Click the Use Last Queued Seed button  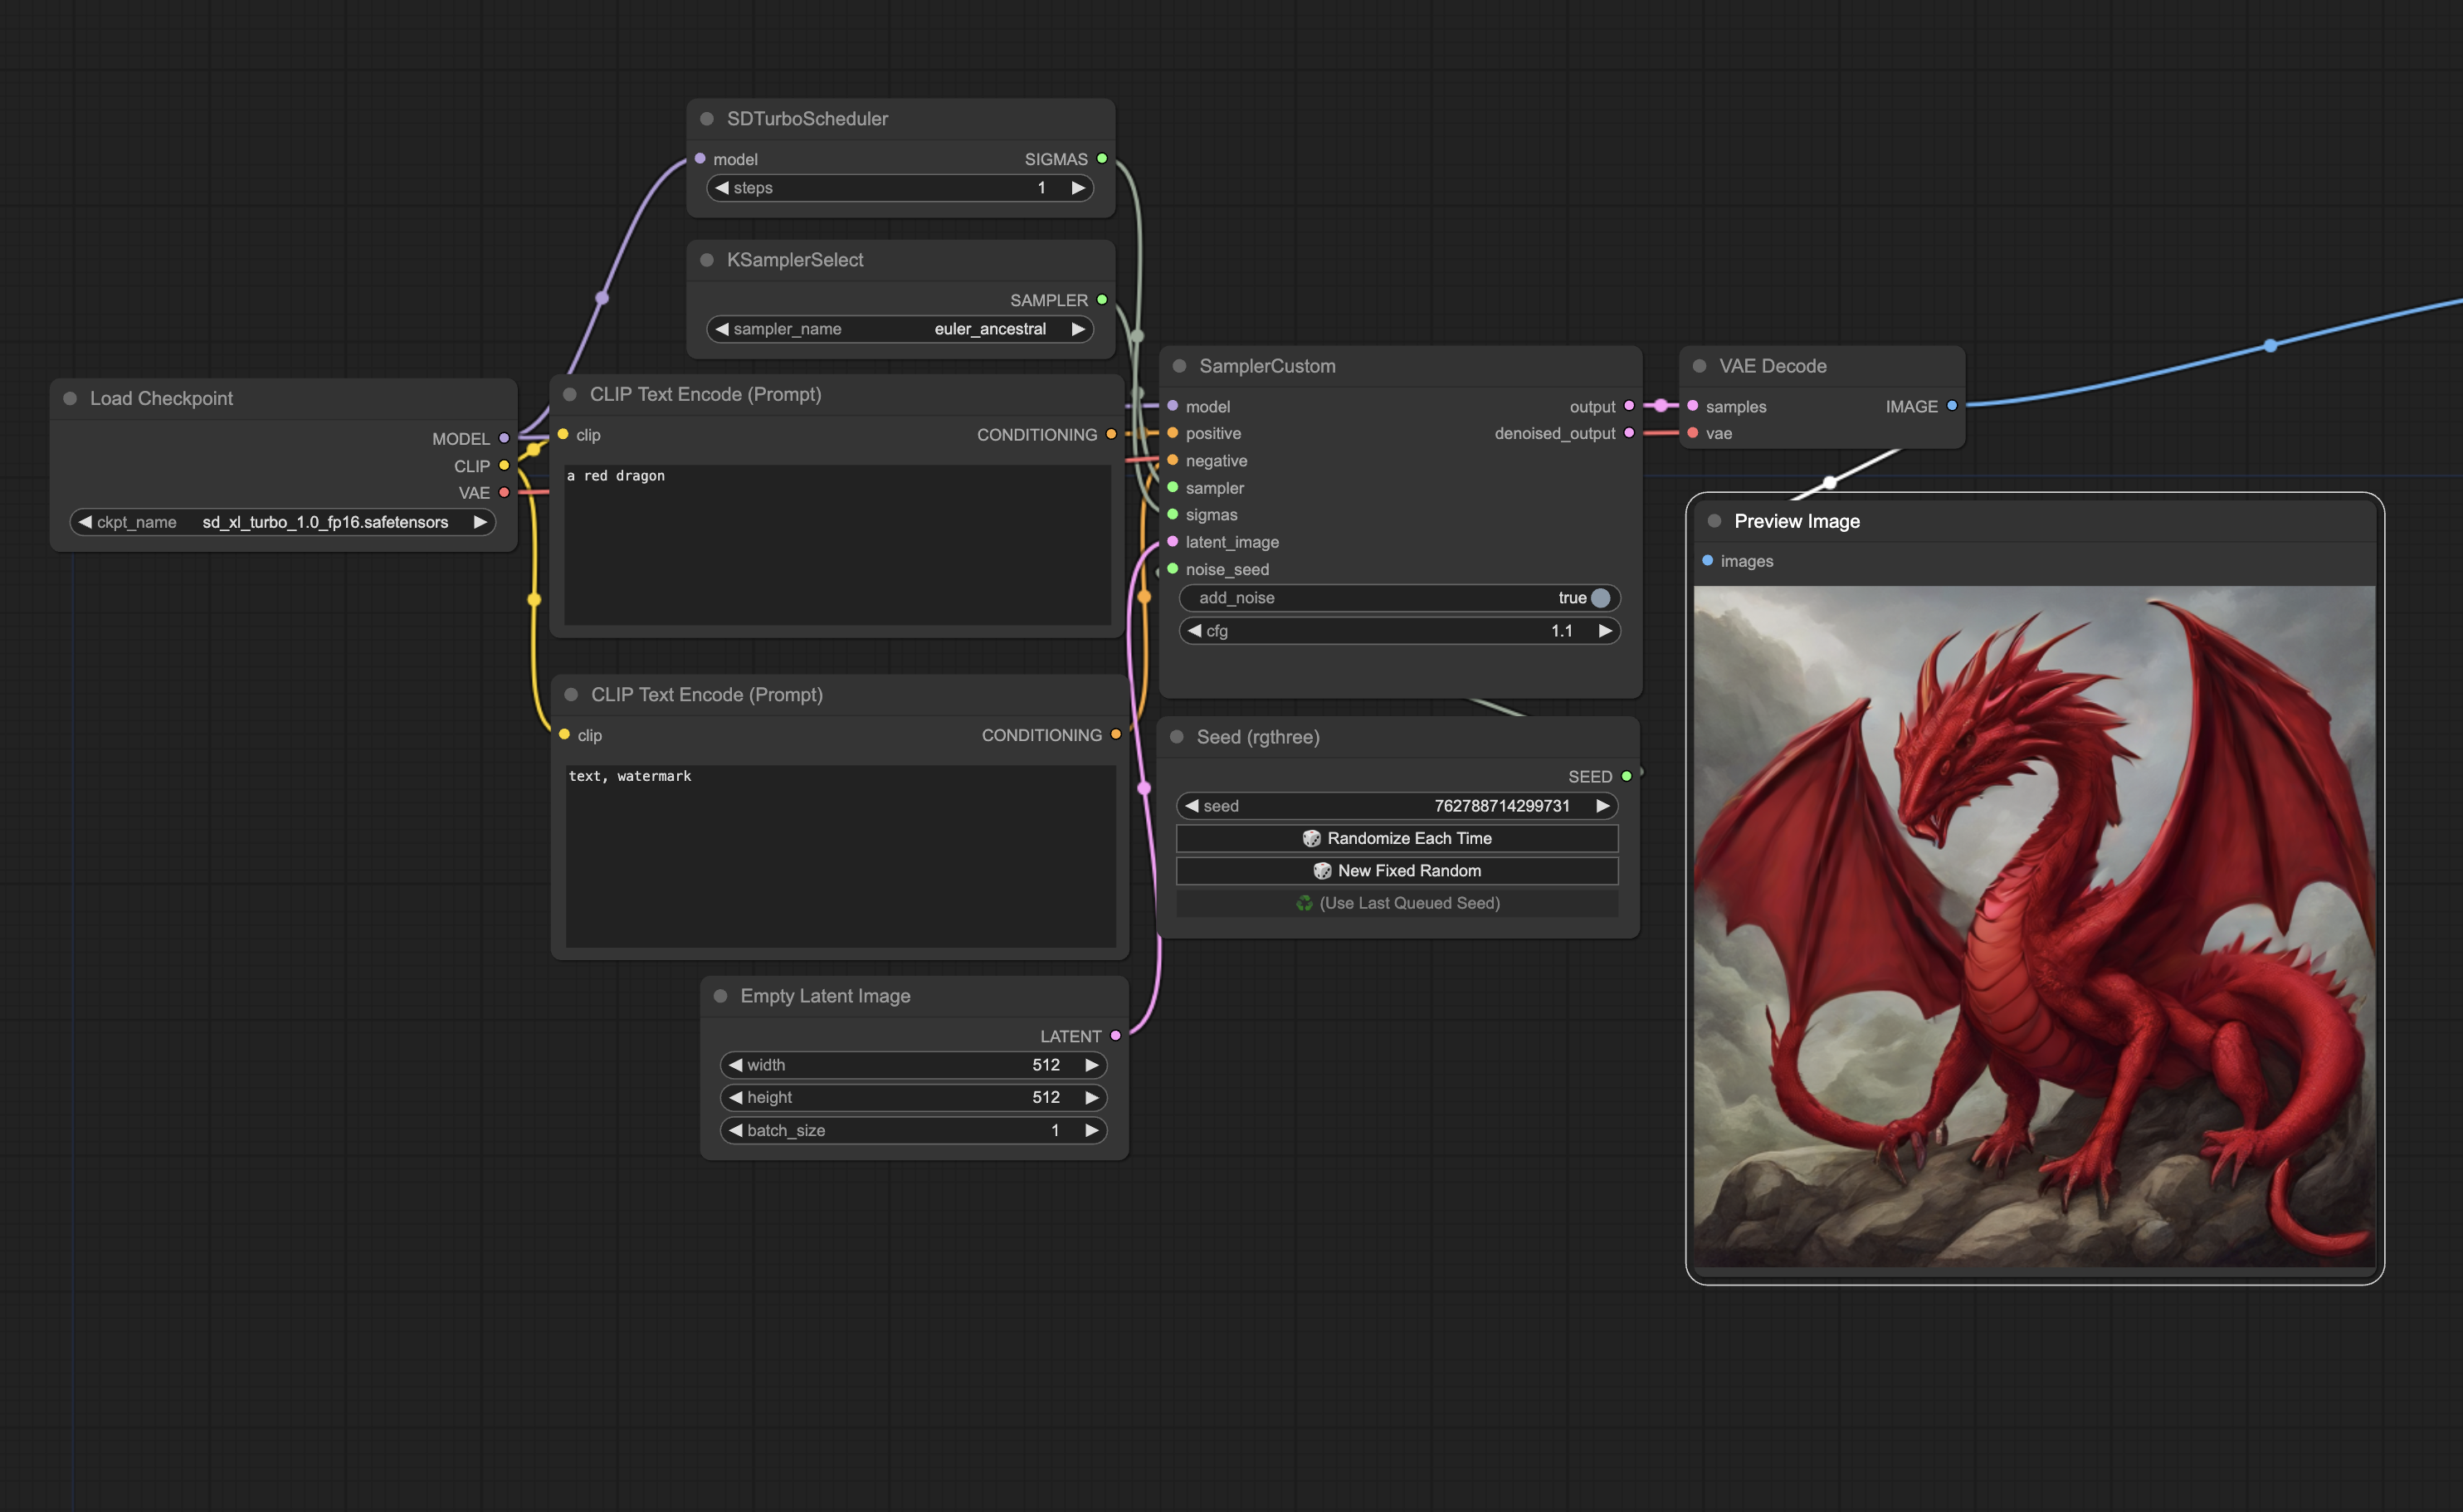pyautogui.click(x=1397, y=903)
